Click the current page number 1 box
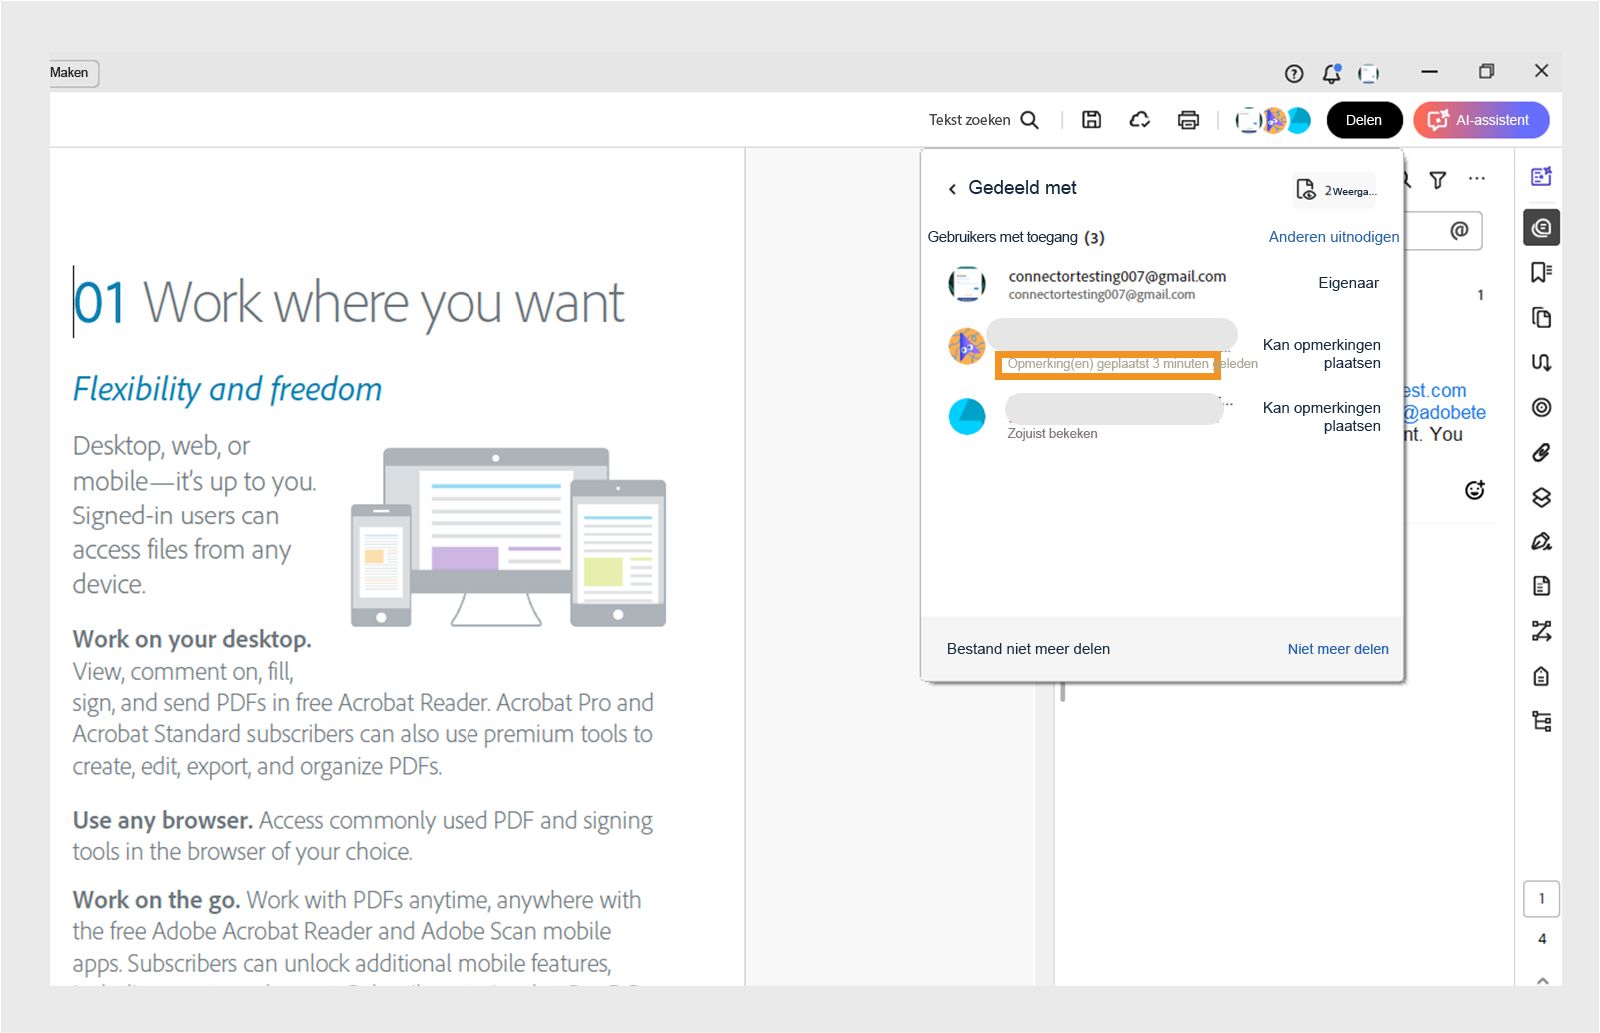The height and width of the screenshot is (1033, 1600). tap(1541, 899)
